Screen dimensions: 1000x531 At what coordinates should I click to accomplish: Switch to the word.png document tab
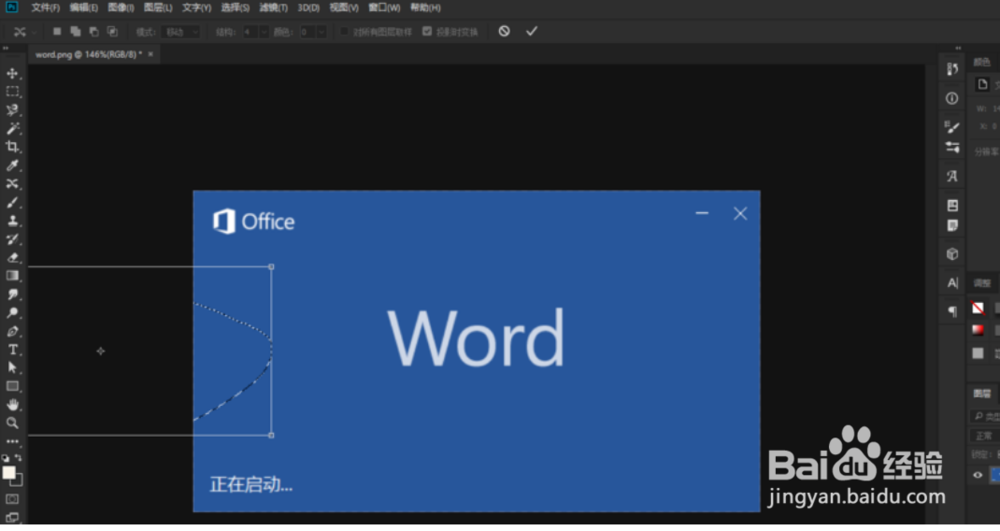[x=88, y=55]
